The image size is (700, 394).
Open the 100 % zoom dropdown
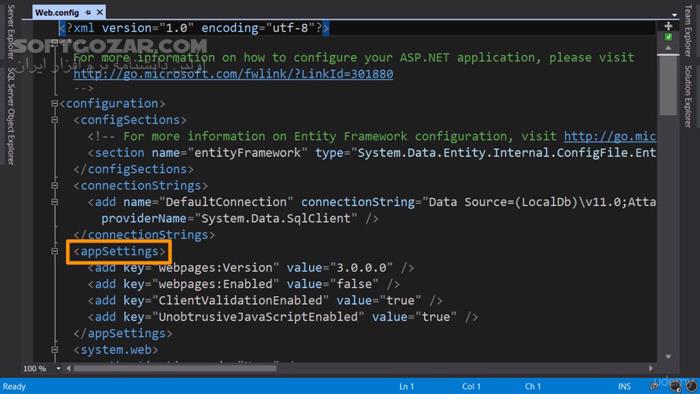pos(58,369)
